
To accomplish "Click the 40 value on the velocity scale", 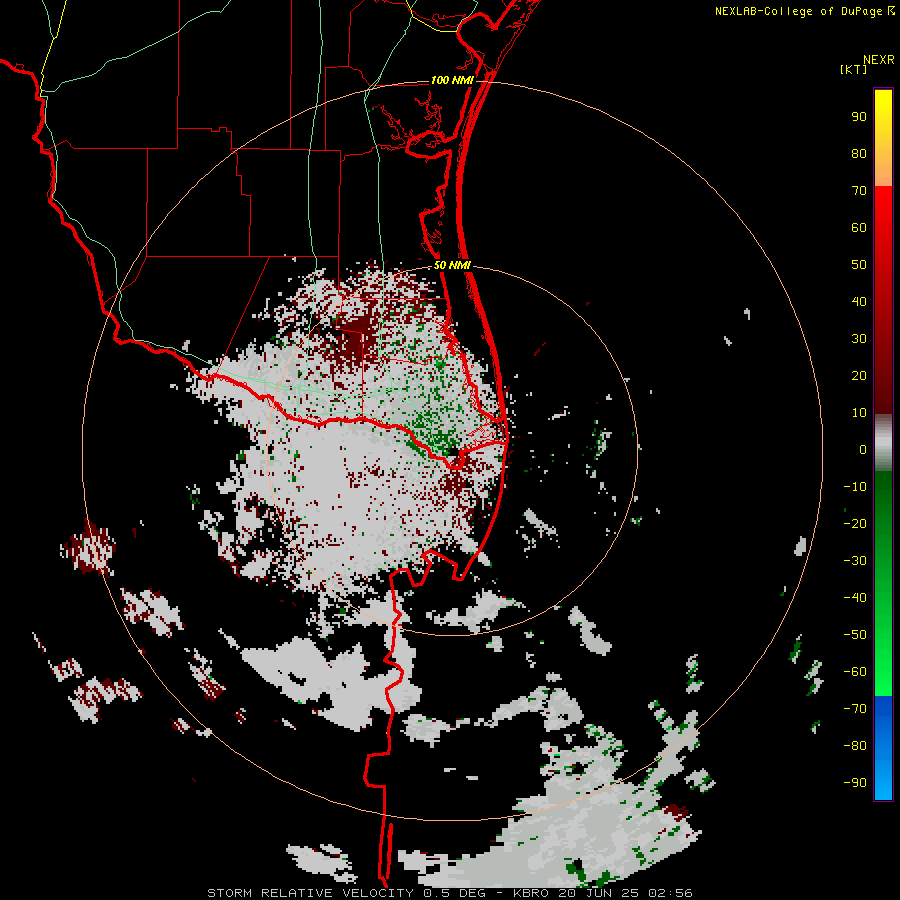I will [859, 302].
